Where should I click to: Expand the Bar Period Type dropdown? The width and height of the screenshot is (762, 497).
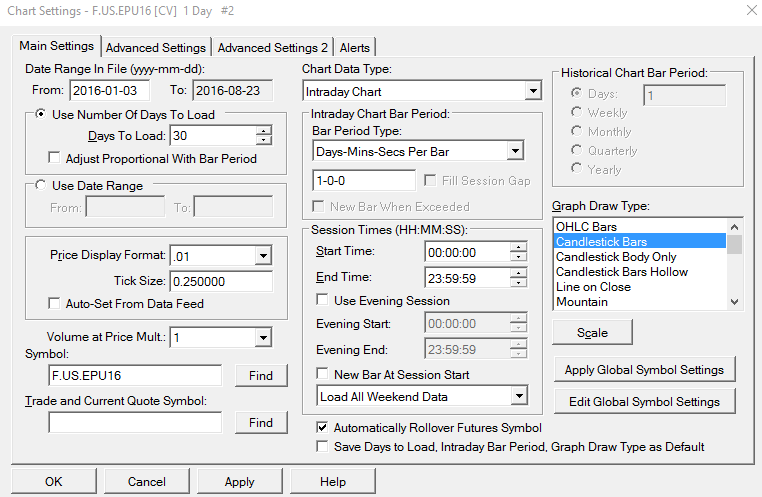pos(515,151)
